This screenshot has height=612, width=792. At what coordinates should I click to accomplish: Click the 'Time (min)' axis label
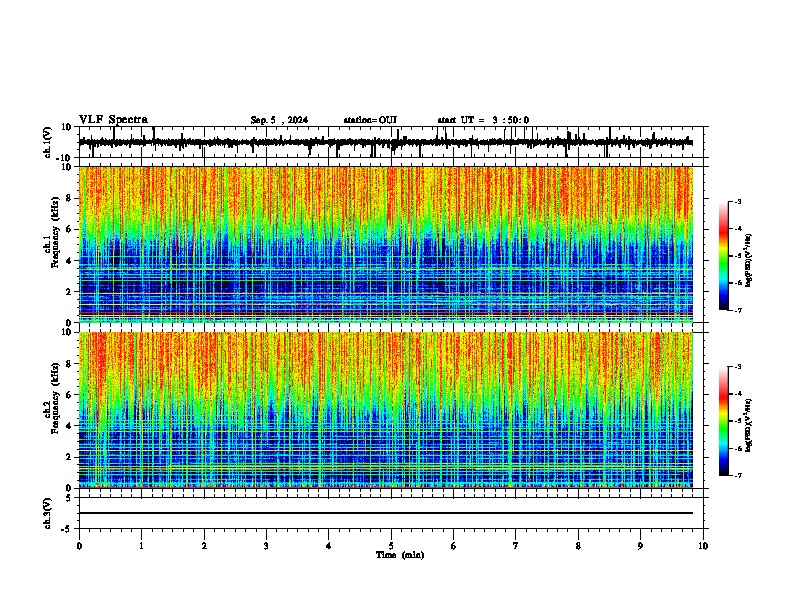click(x=400, y=555)
